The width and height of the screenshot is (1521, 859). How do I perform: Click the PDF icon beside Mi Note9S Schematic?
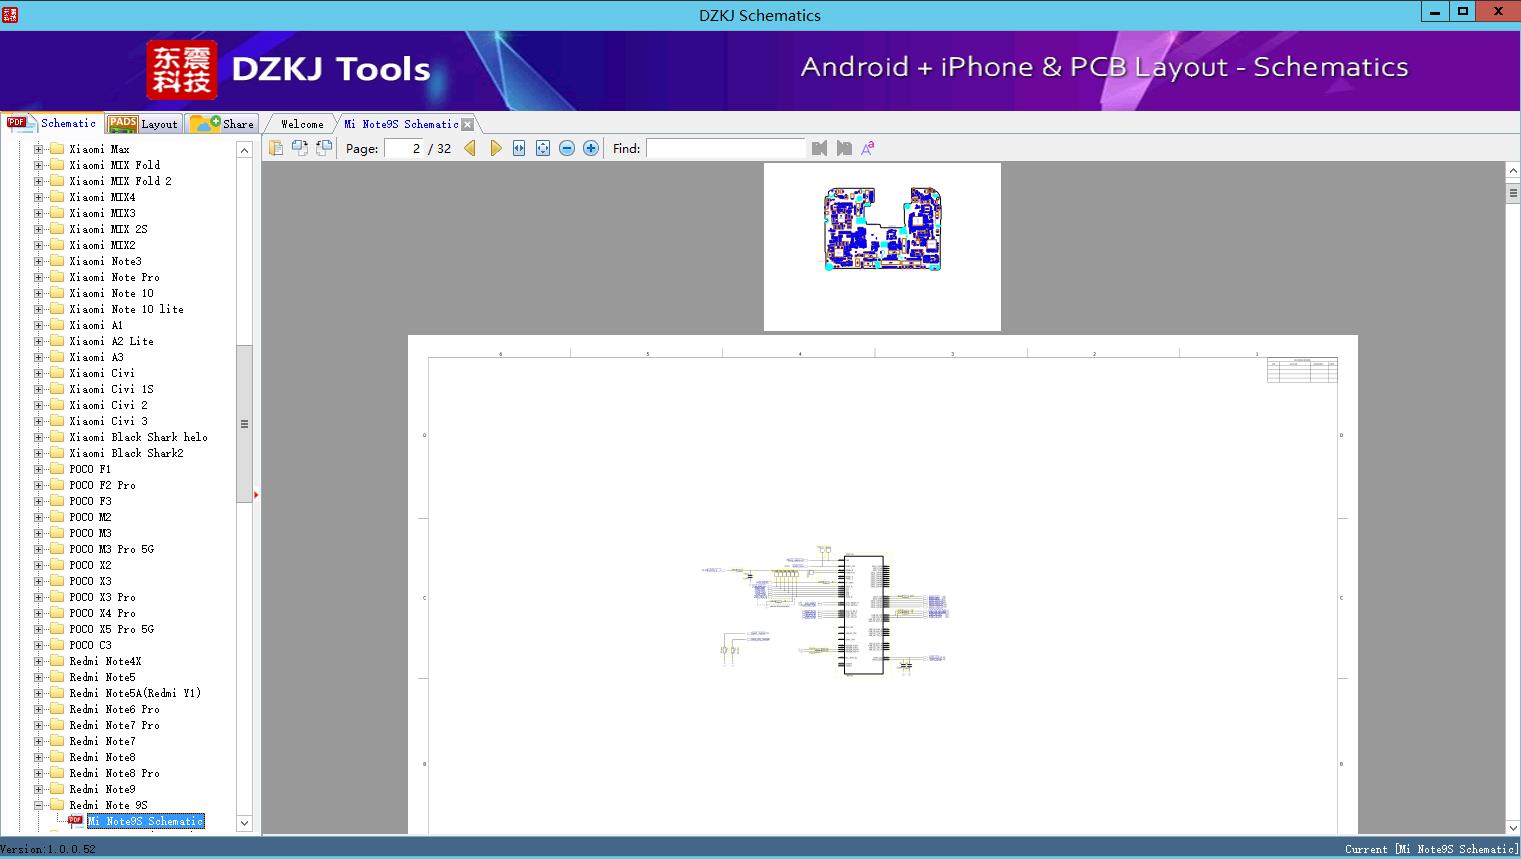pyautogui.click(x=75, y=821)
